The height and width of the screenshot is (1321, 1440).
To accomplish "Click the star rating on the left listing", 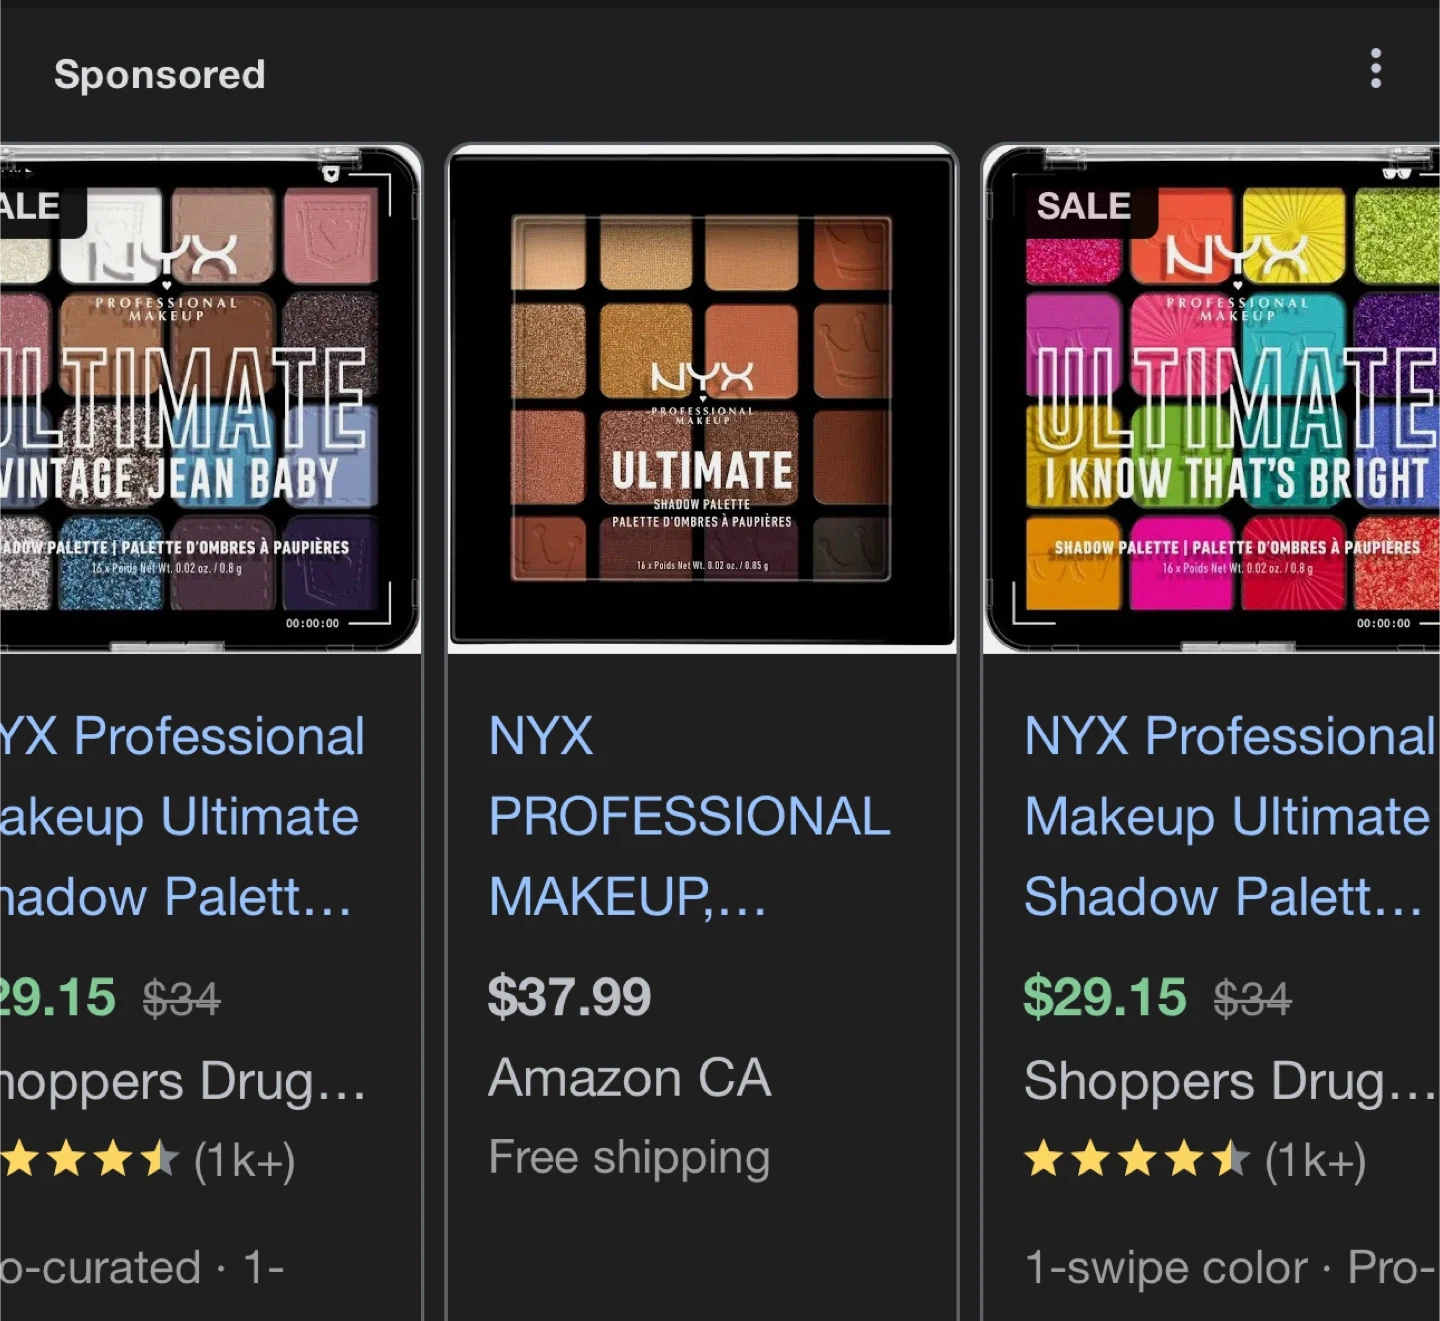I will 88,1160.
